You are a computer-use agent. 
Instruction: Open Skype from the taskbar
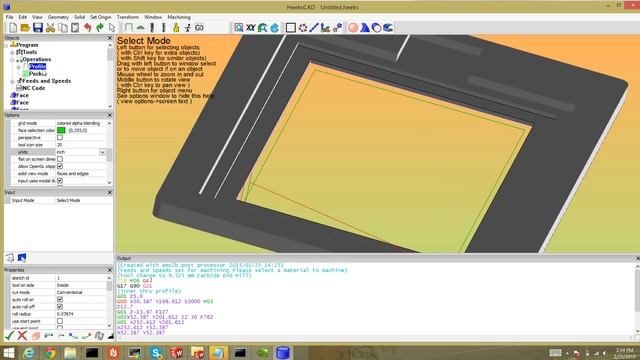[x=156, y=353]
